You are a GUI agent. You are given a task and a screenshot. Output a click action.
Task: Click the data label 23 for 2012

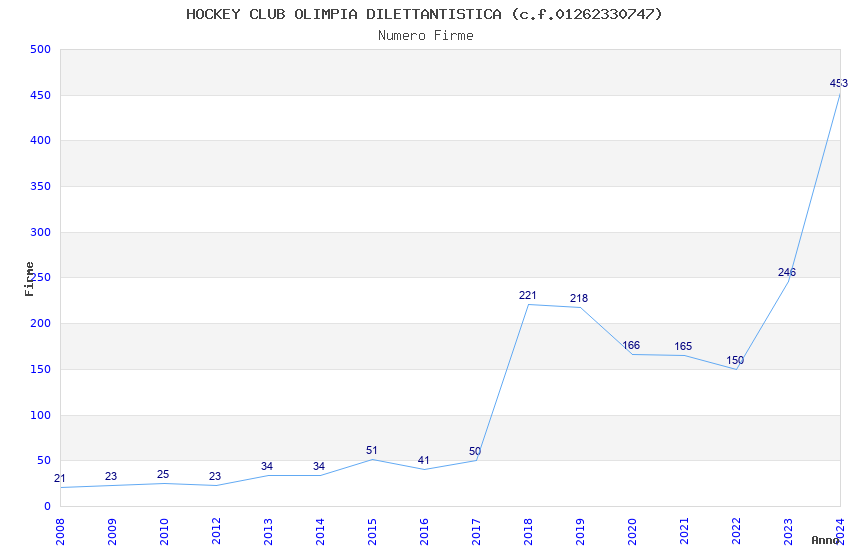click(215, 476)
